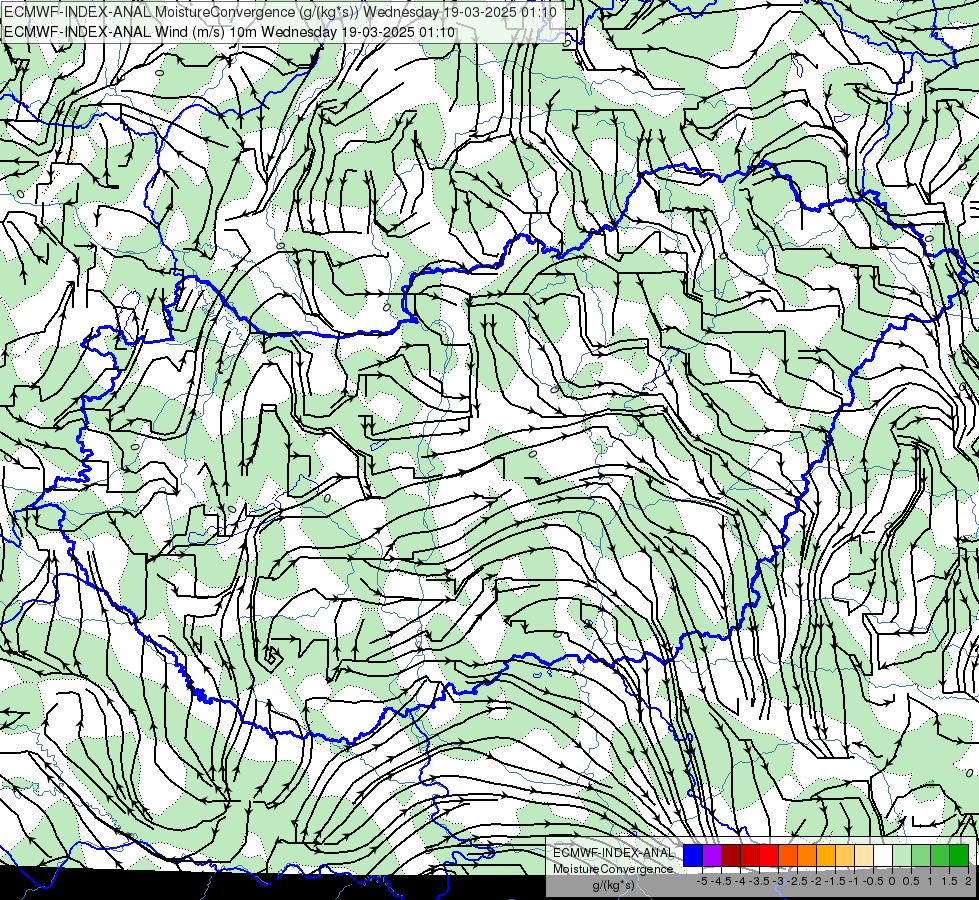Click the legend unit text 'g/(kg*s)'
This screenshot has height=900, width=979.
[614, 885]
